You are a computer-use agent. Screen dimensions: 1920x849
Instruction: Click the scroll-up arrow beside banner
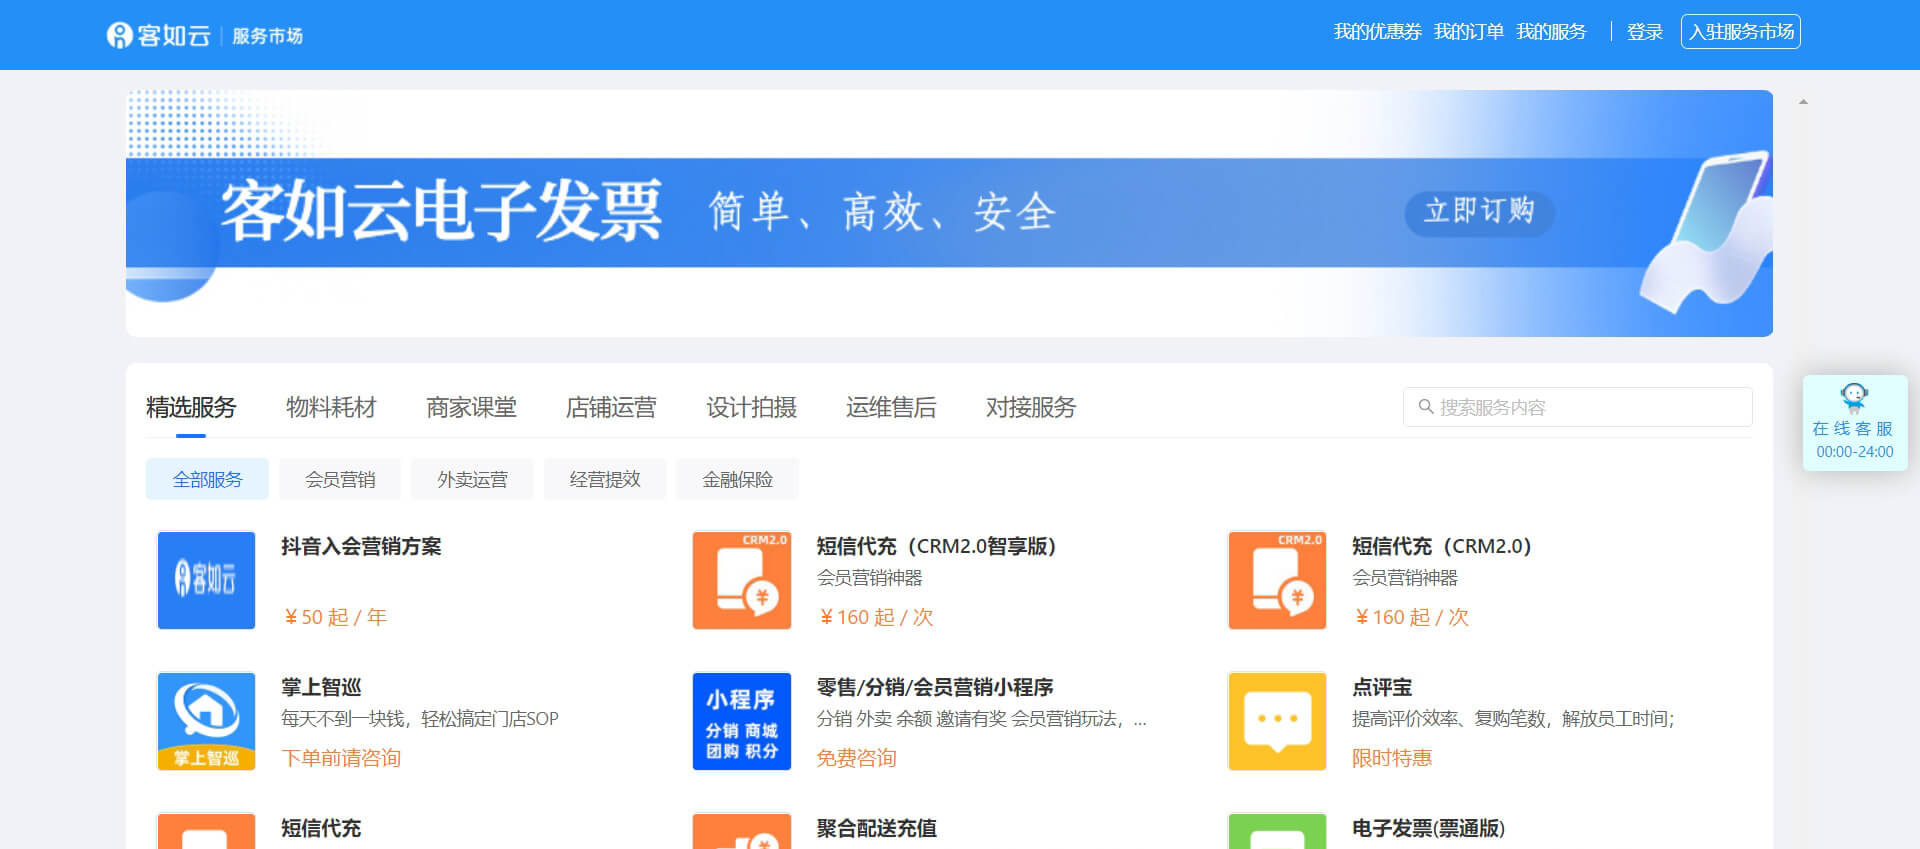point(1803,102)
